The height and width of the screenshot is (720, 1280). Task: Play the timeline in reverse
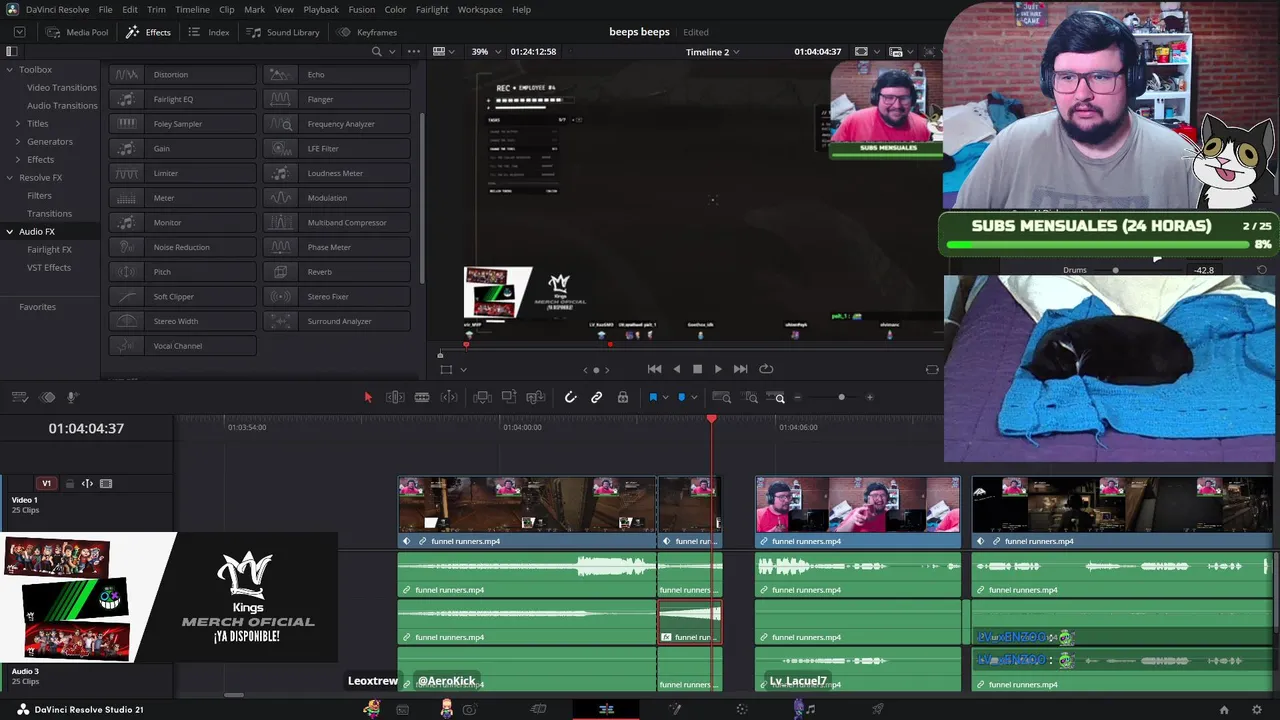coord(677,369)
